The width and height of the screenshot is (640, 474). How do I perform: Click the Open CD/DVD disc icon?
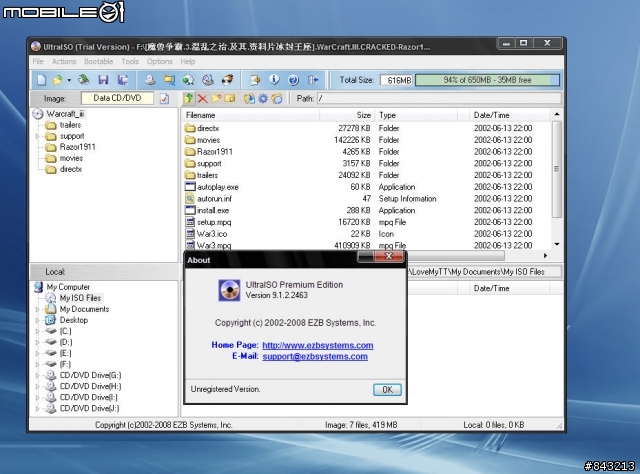click(84, 80)
